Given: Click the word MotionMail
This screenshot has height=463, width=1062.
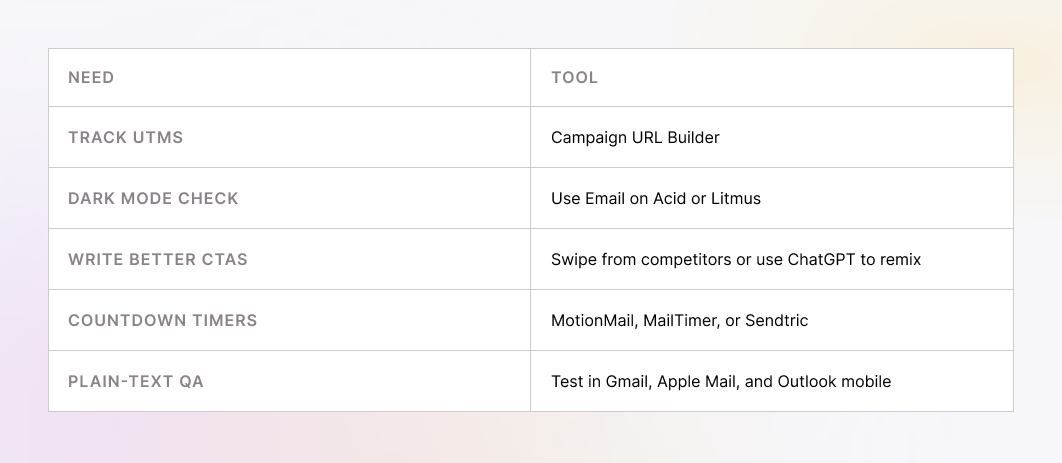Looking at the screenshot, I should (x=592, y=321).
